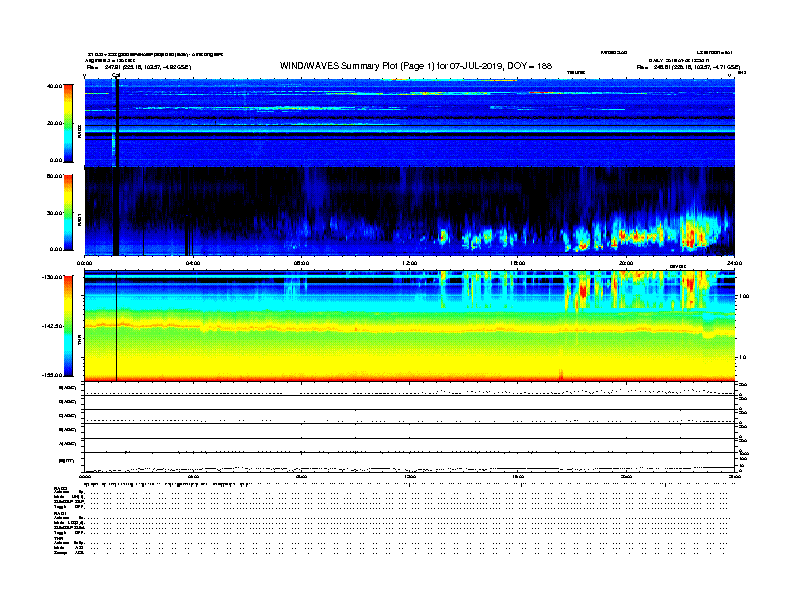Click the 04:00 time label below RAD1 panel
792x612 pixels.
(193, 263)
